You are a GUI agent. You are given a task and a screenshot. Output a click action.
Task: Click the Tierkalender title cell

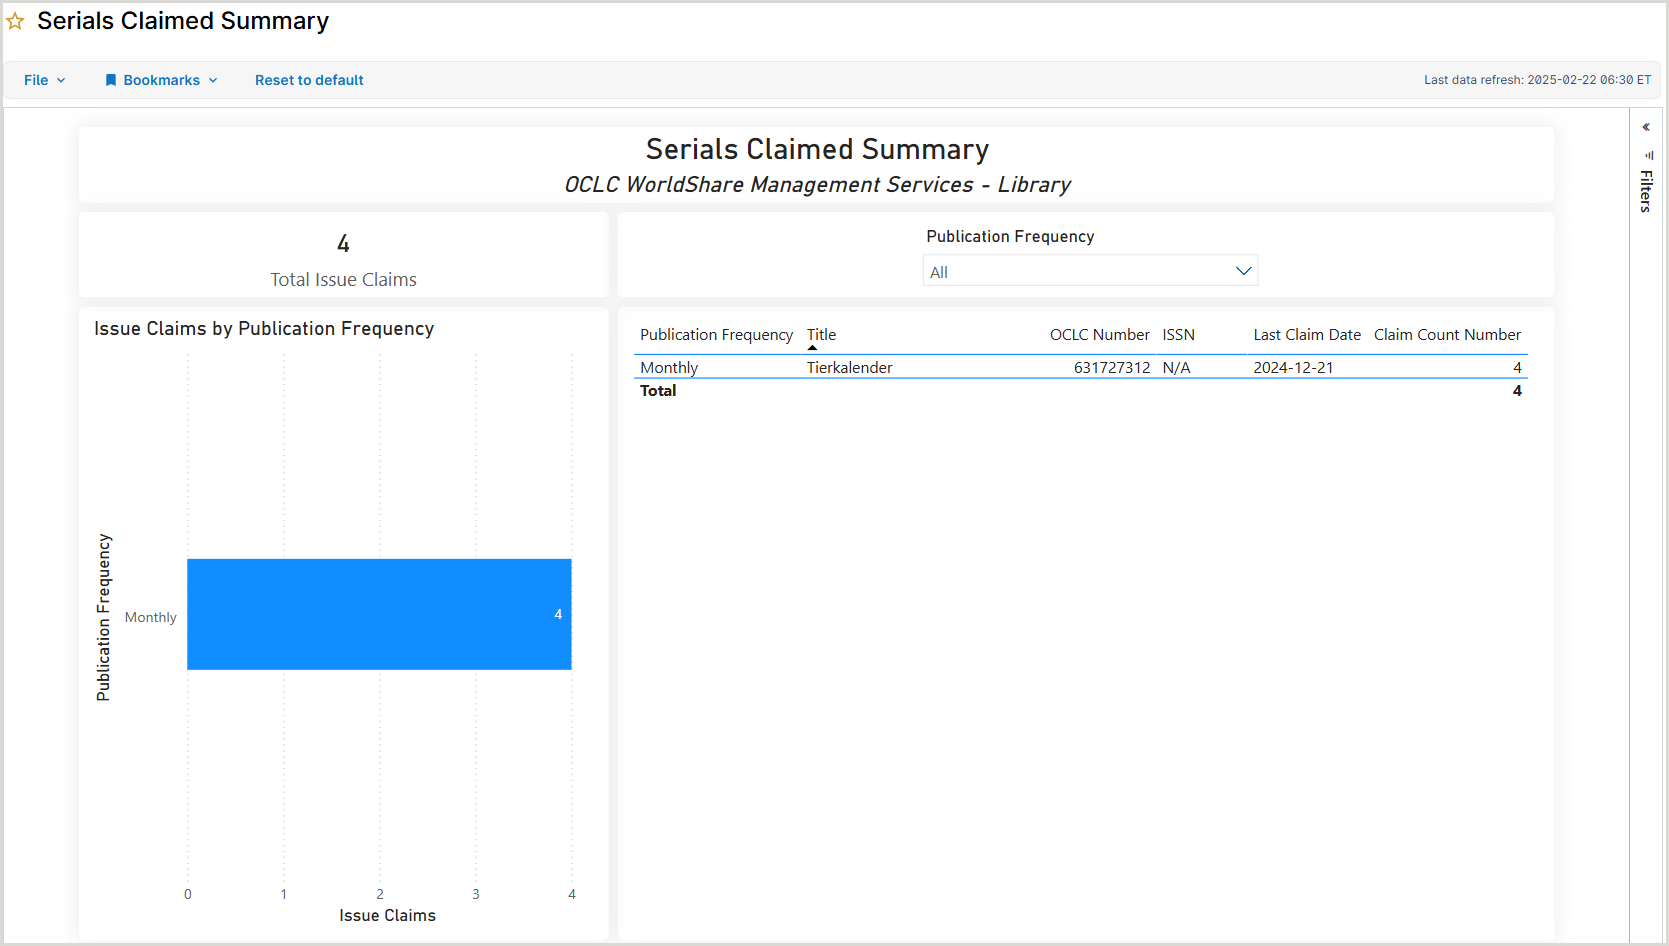click(x=849, y=368)
